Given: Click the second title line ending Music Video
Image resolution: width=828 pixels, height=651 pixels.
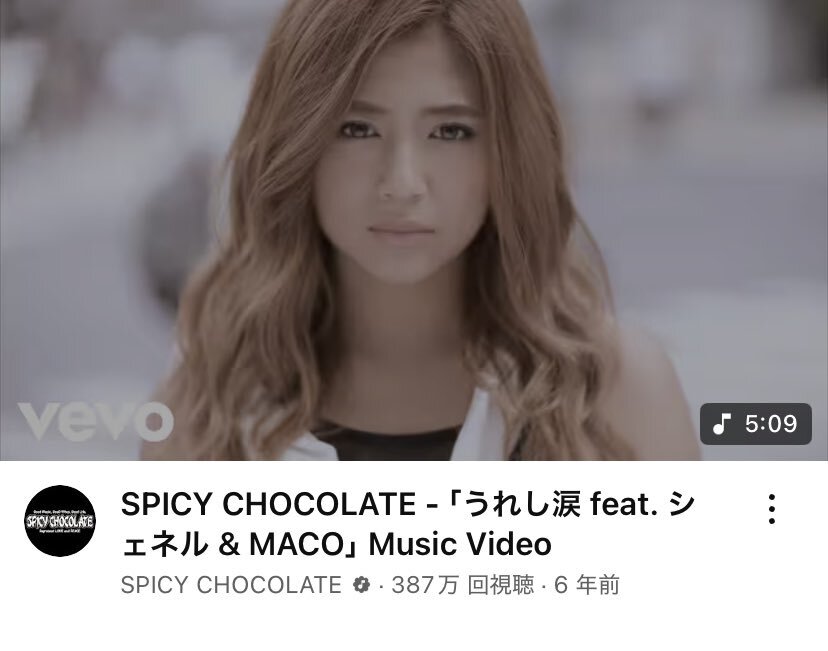Looking at the screenshot, I should pyautogui.click(x=336, y=544).
